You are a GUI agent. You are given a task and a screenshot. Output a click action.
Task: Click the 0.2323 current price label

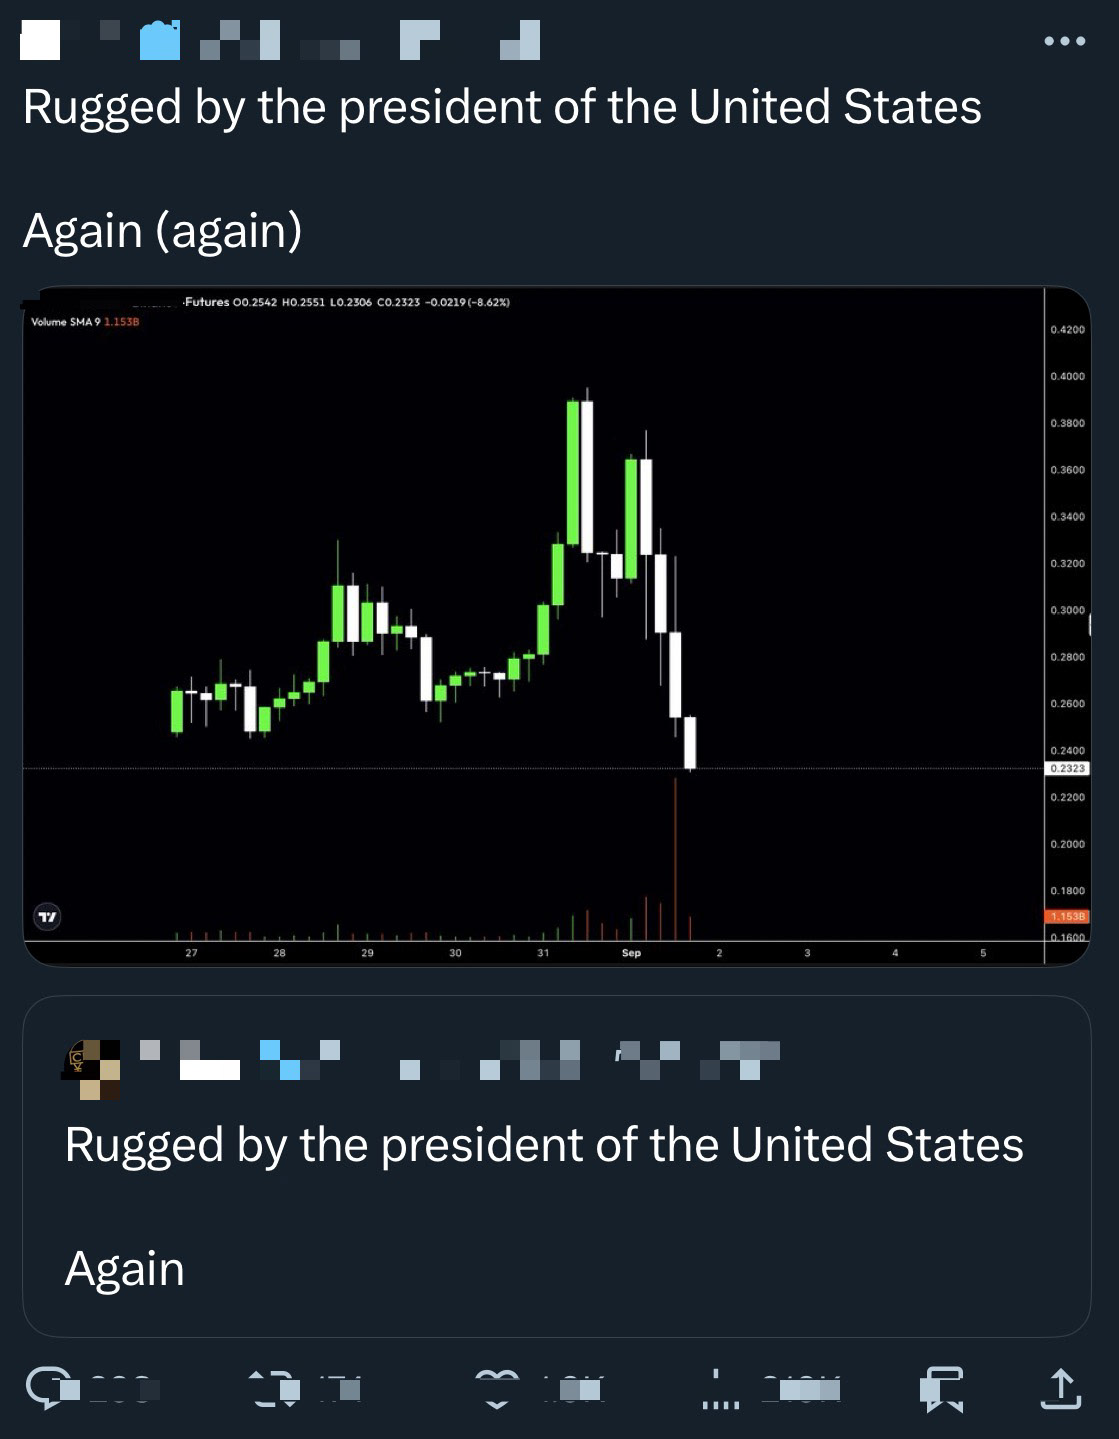click(x=1067, y=768)
